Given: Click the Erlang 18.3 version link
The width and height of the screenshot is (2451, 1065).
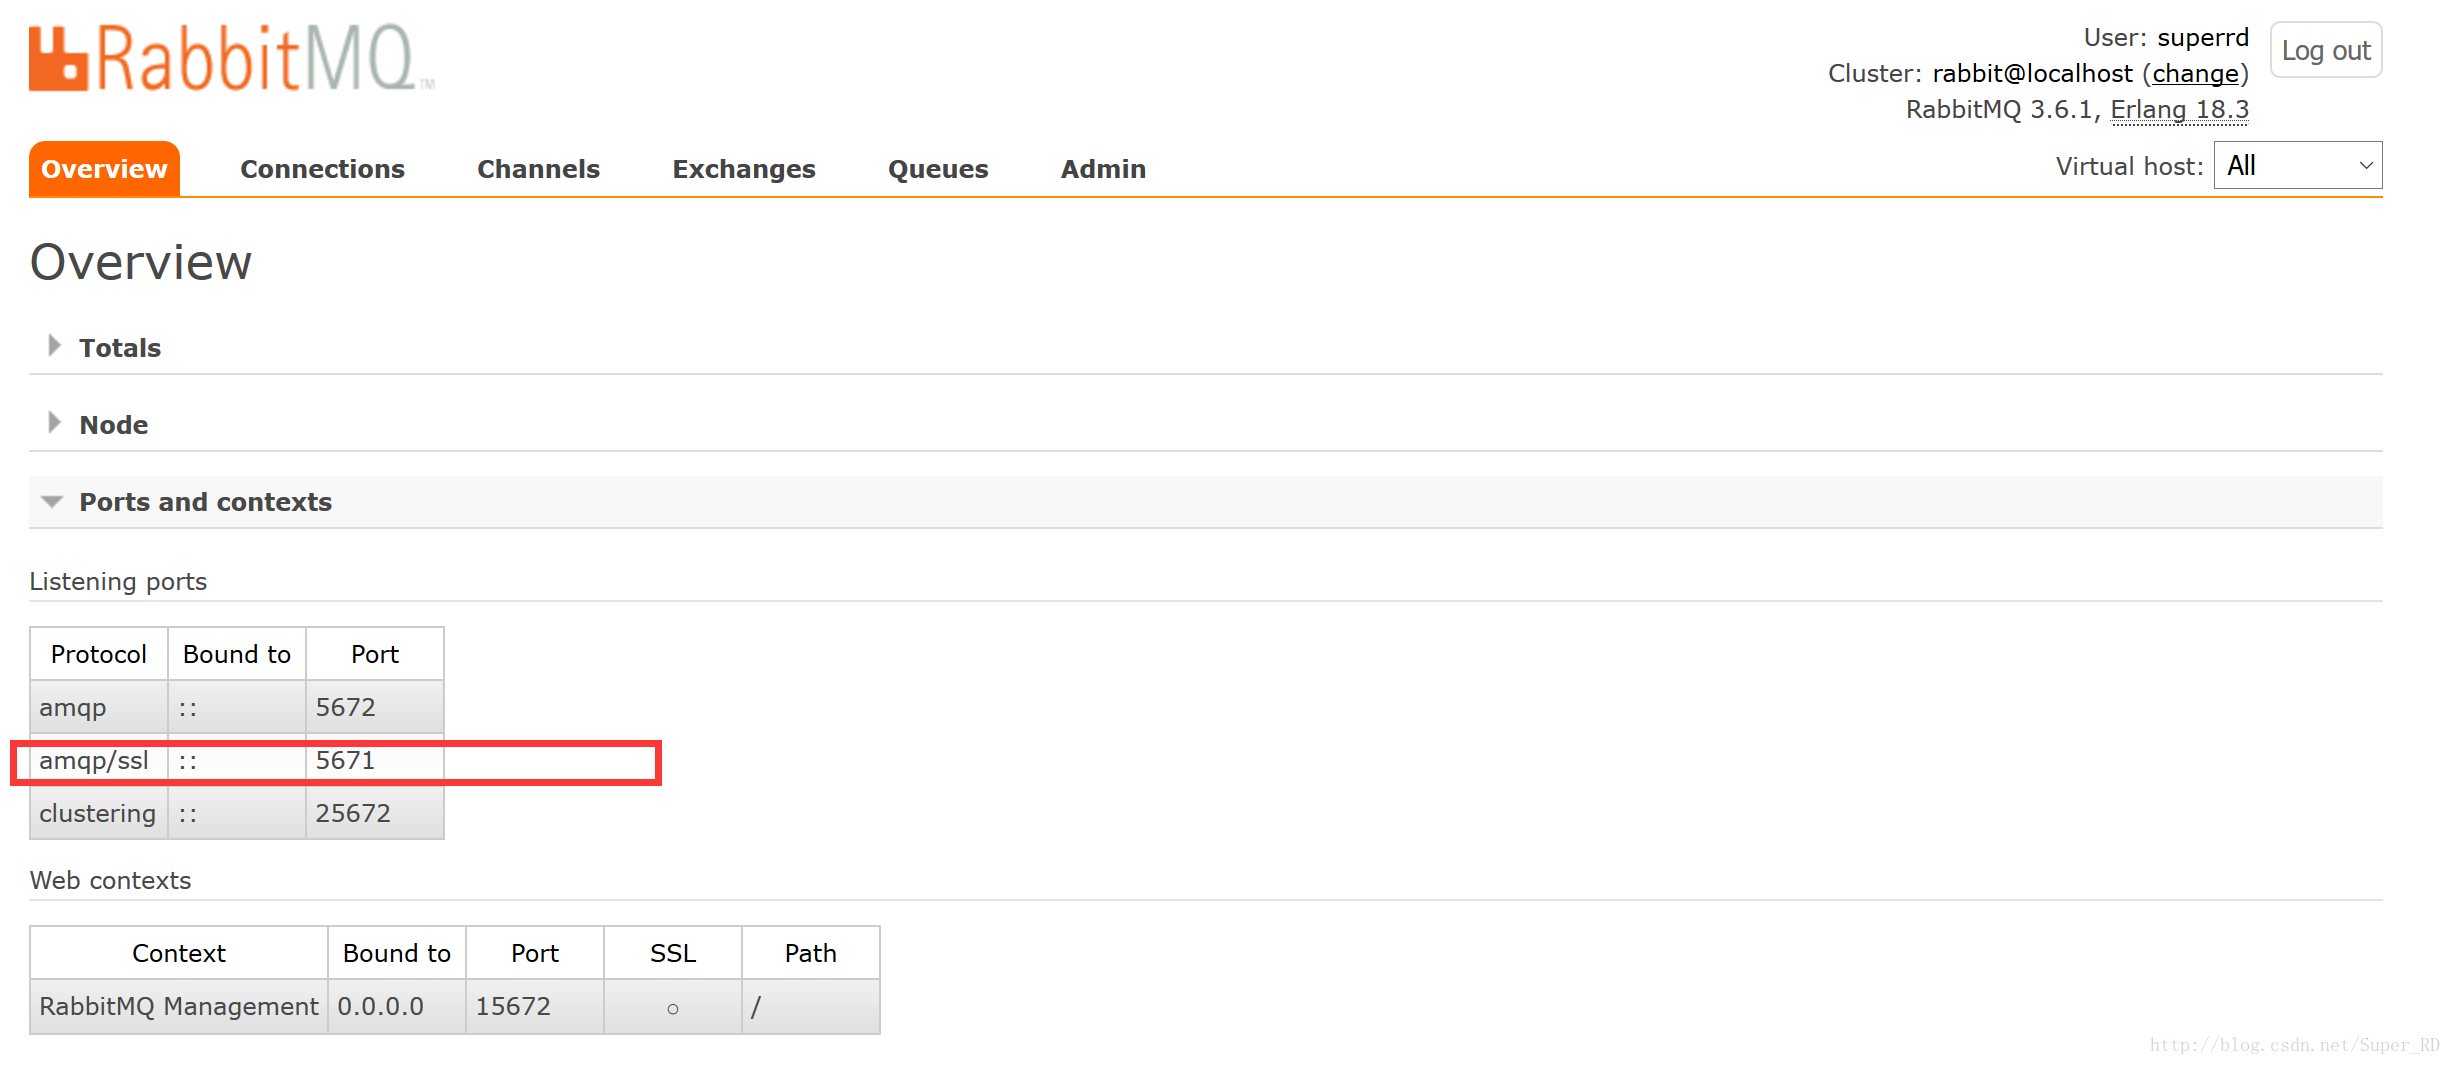Looking at the screenshot, I should (x=2179, y=109).
